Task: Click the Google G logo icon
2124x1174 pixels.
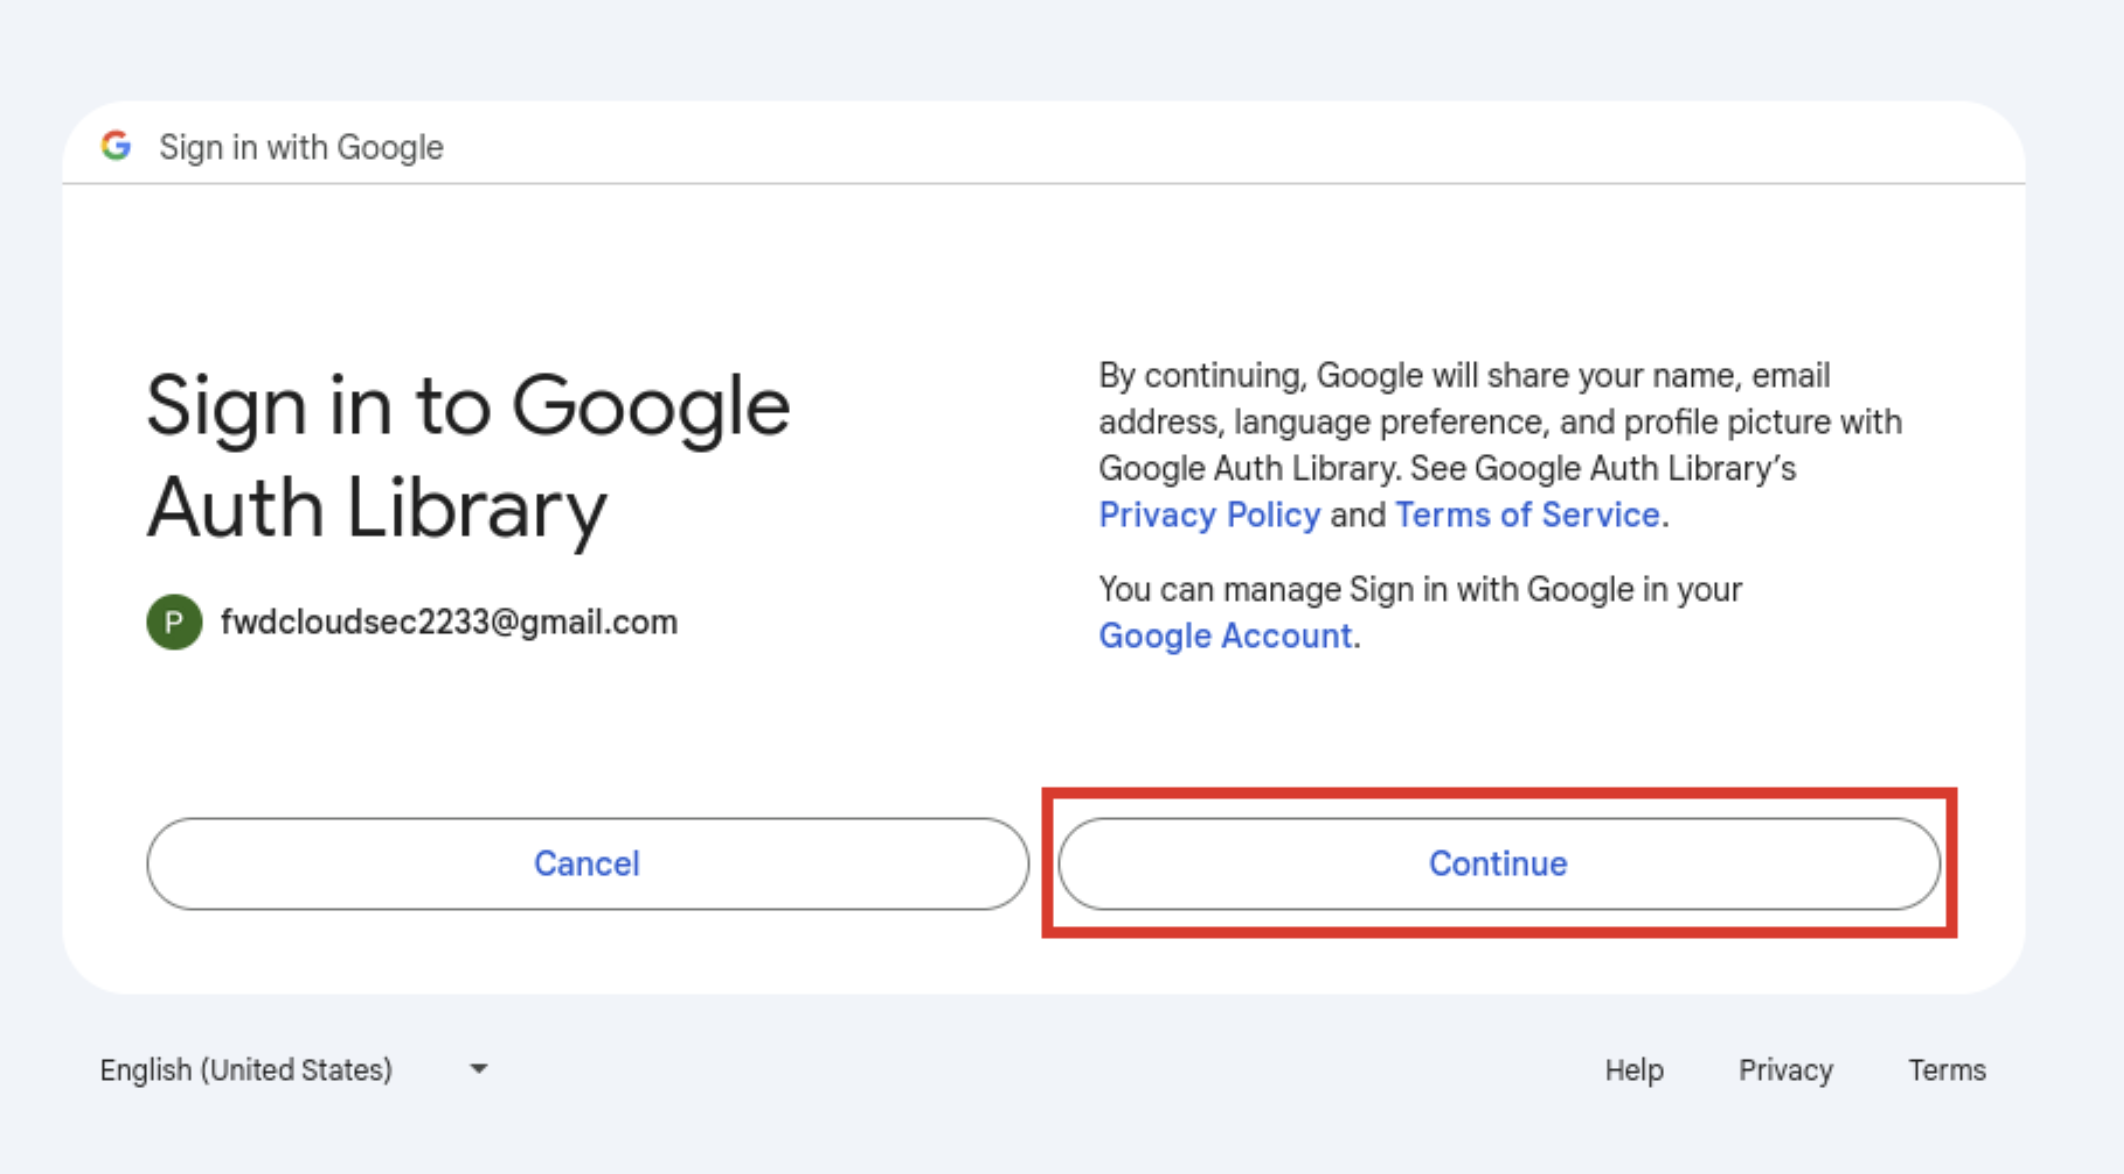Action: click(116, 146)
